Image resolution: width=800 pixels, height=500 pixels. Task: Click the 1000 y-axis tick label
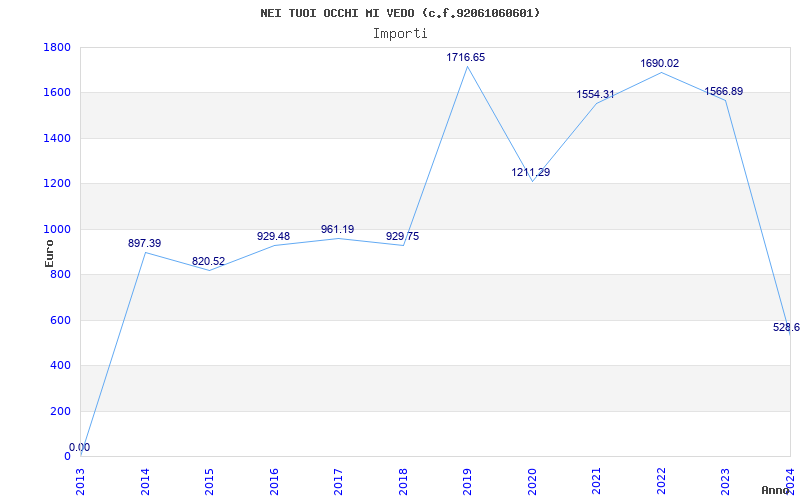pyautogui.click(x=57, y=229)
